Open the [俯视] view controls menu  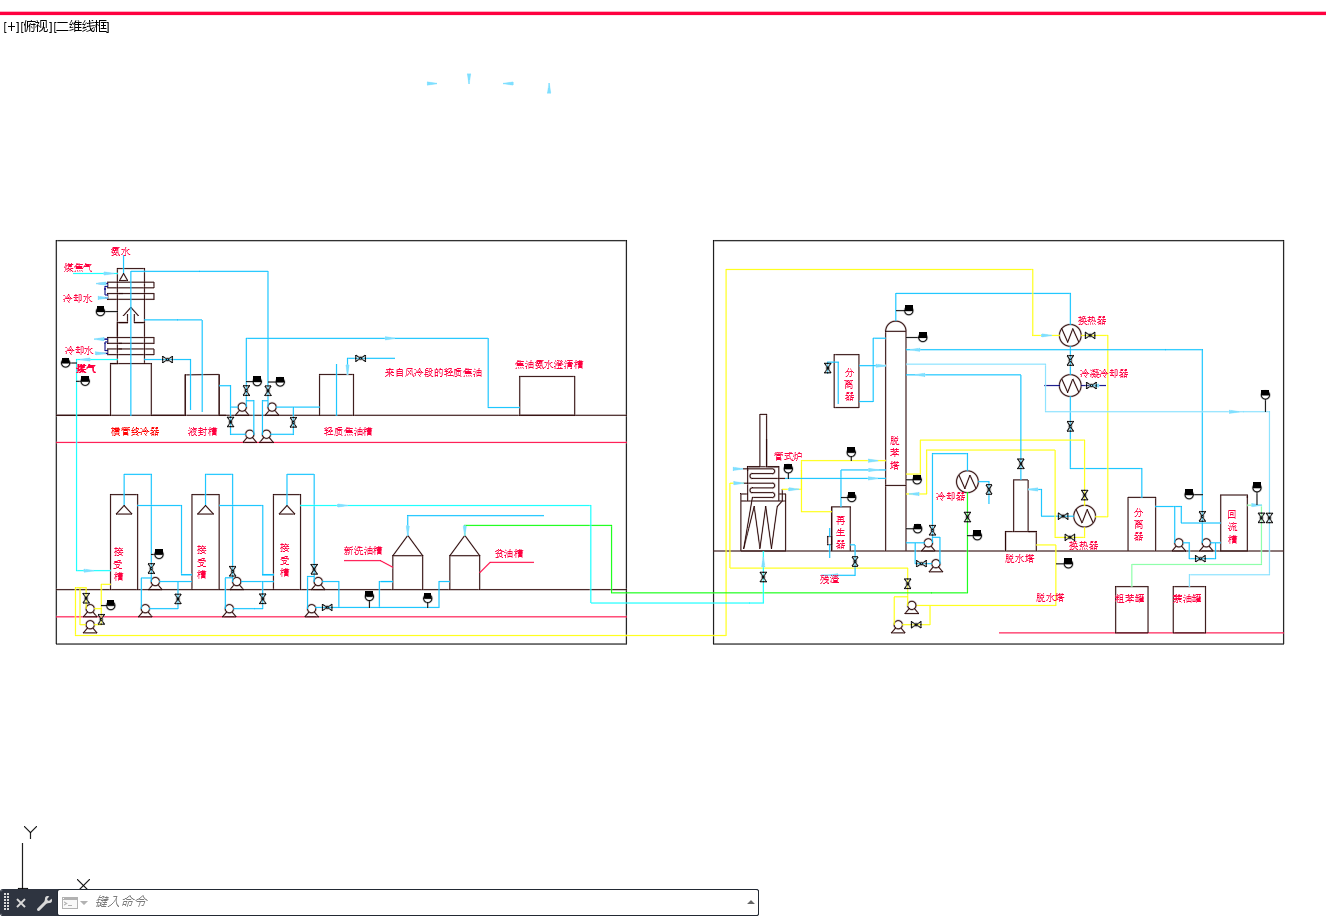[x=36, y=27]
